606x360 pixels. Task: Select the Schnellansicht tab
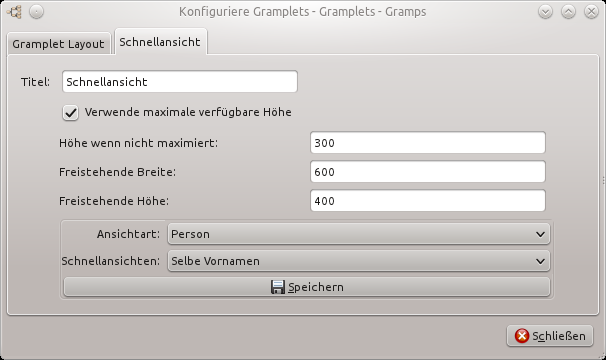160,41
